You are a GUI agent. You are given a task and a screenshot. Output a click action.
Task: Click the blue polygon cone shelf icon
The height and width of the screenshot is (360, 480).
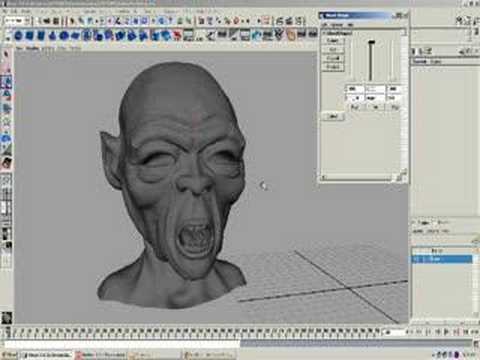point(53,35)
